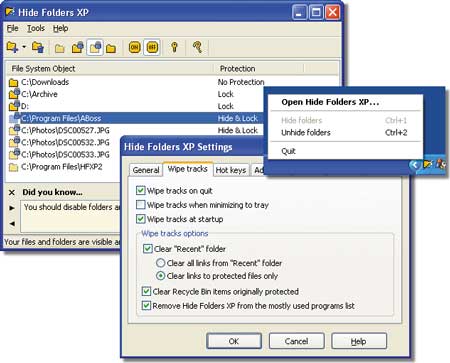Click OK in the Settings dialog
Image resolution: width=450 pixels, height=363 pixels.
(234, 341)
